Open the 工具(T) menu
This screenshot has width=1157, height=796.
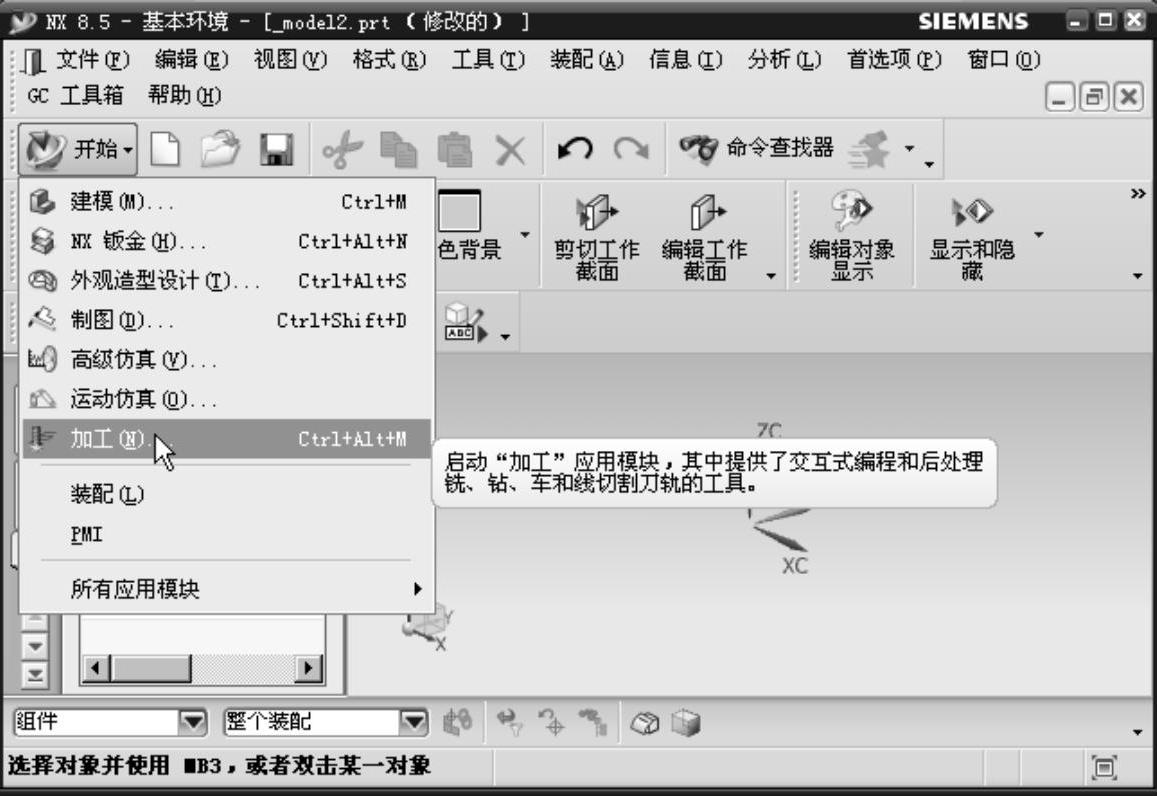point(488,60)
